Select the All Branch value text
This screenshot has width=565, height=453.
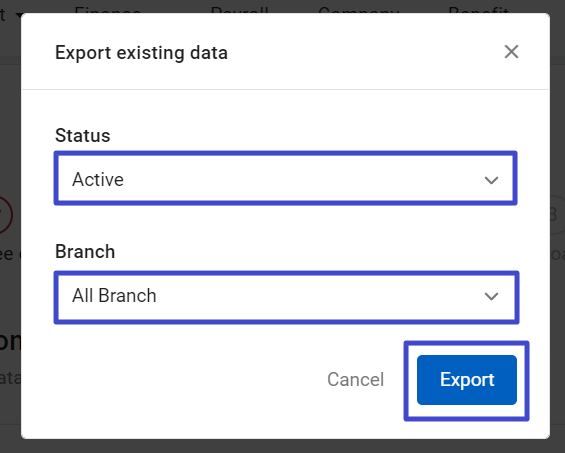(114, 296)
